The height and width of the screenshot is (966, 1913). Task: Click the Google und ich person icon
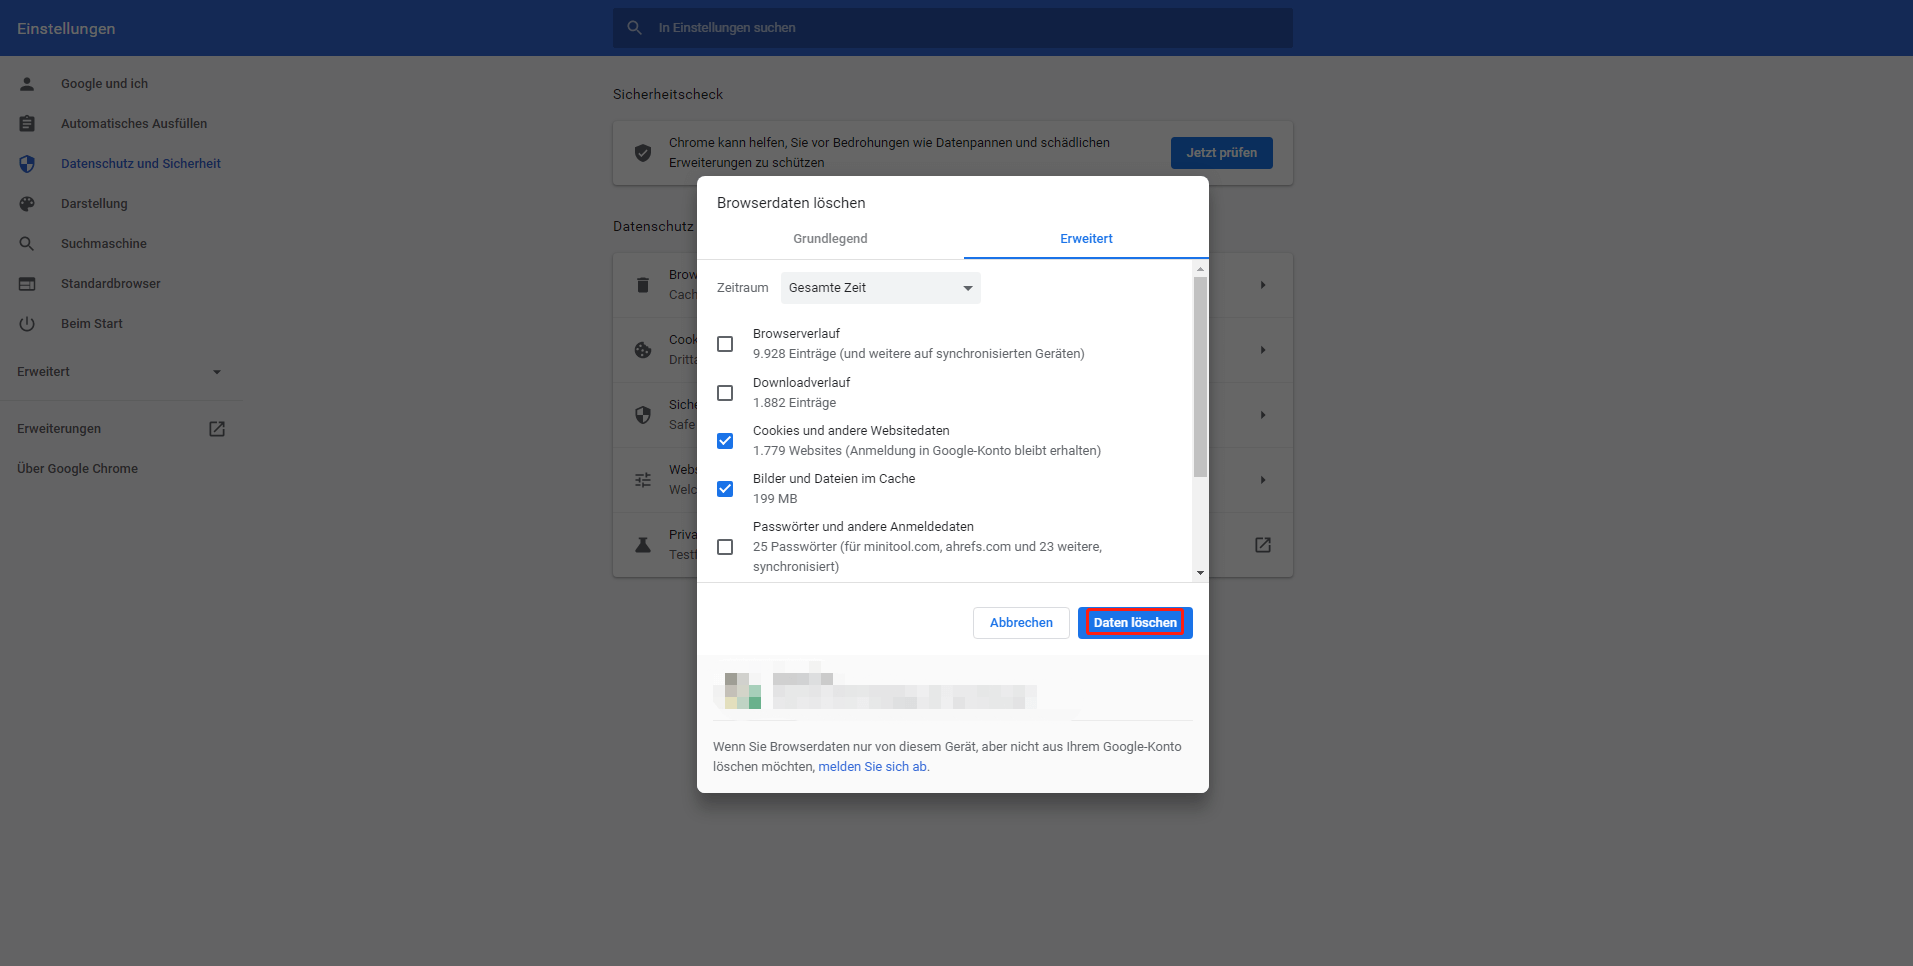pyautogui.click(x=27, y=84)
